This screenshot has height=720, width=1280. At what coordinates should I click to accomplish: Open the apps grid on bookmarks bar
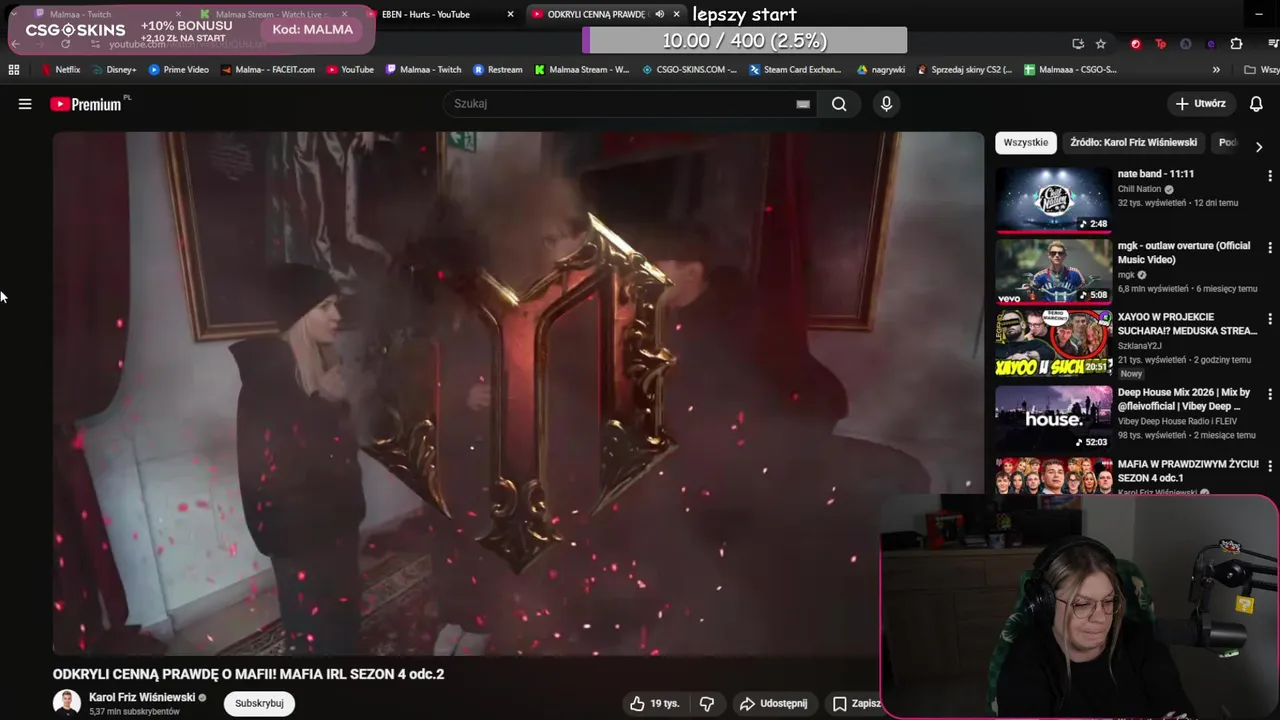pos(13,70)
